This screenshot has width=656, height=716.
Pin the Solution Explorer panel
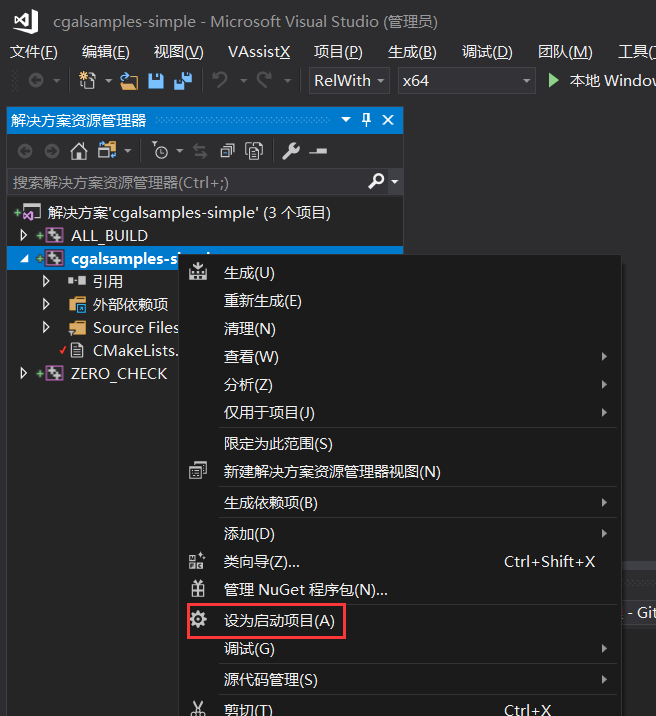[366, 120]
